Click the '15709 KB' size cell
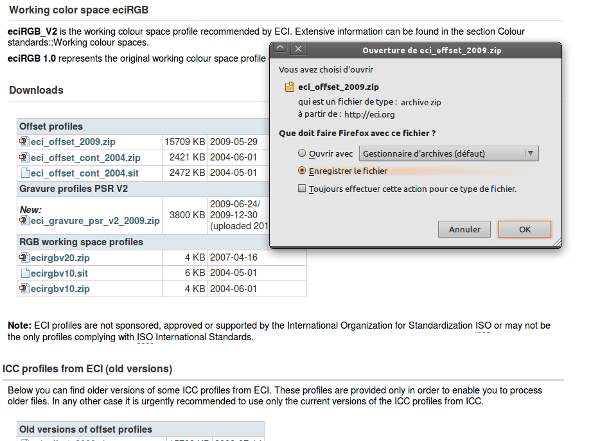600x441 pixels. click(185, 142)
